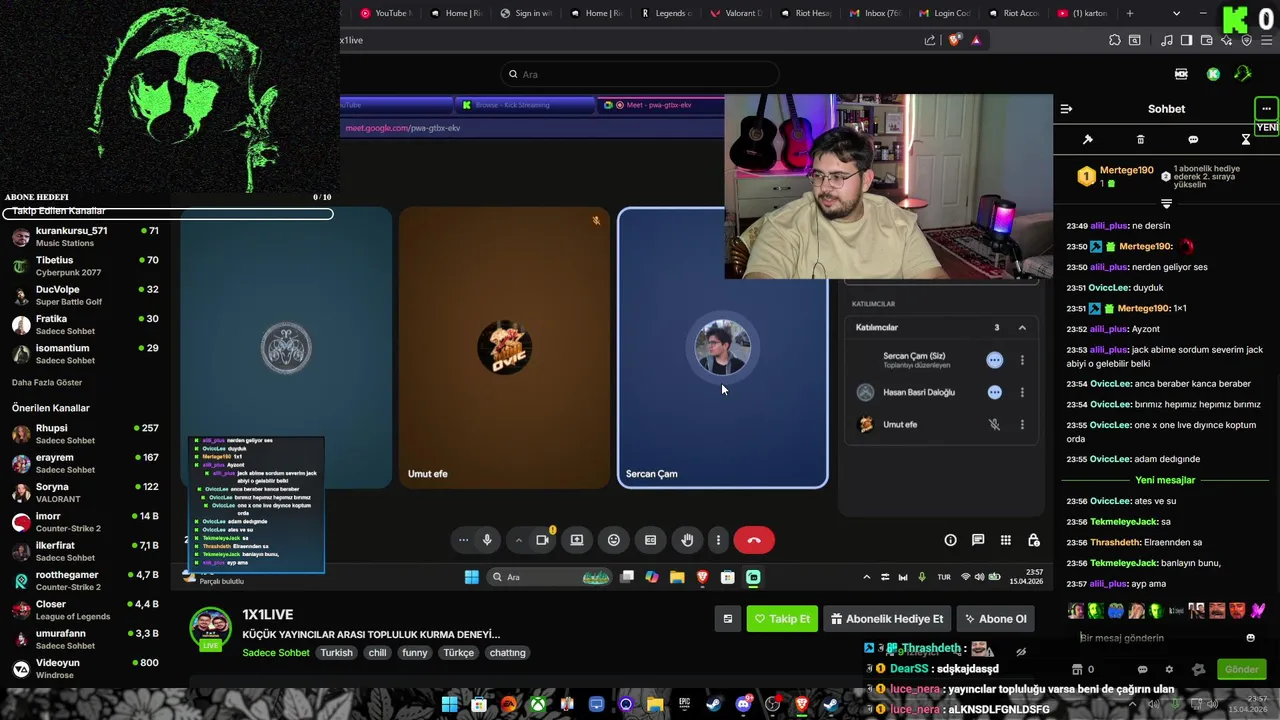
Task: Open browser extensions puzzle icon
Action: coord(1114,40)
